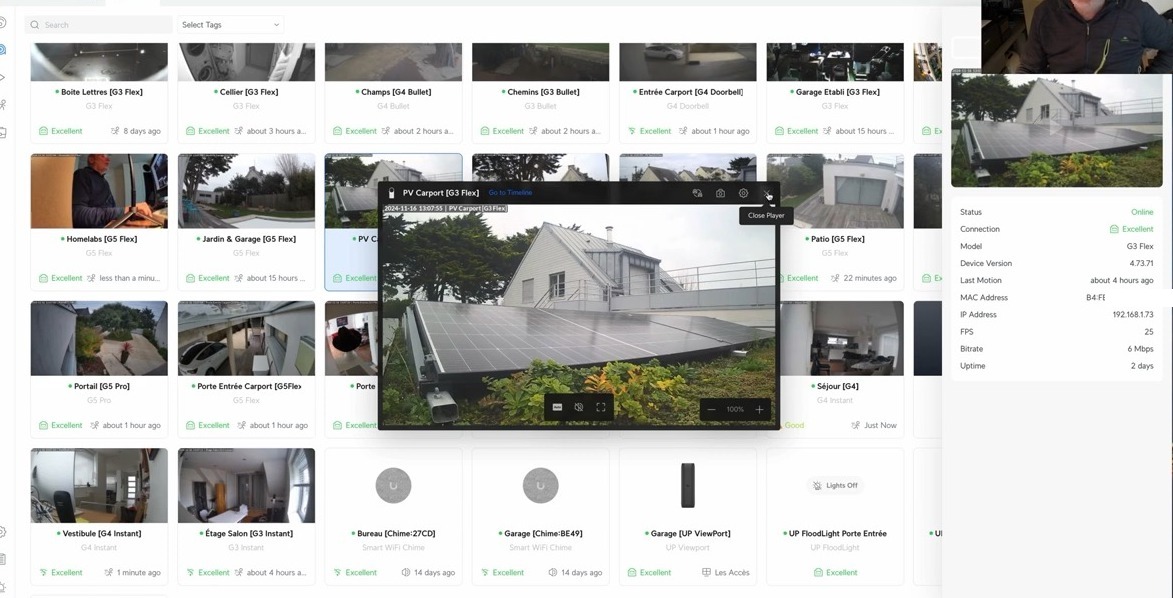
Task: Click the dewarp view icon in player header
Action: 696,193
